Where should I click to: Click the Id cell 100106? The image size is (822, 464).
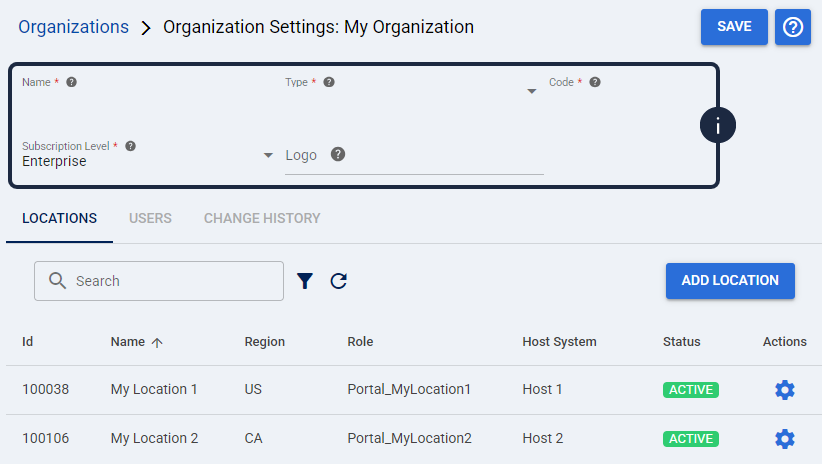coord(46,438)
